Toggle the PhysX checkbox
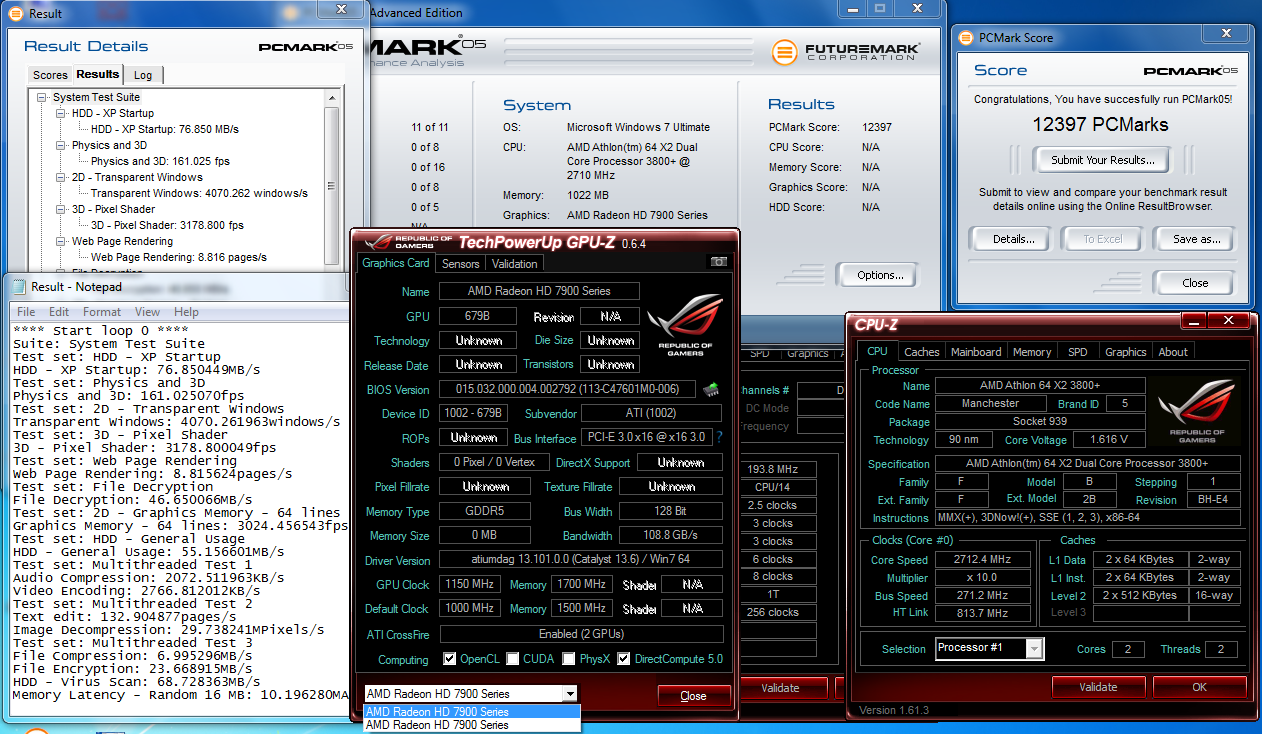 569,659
